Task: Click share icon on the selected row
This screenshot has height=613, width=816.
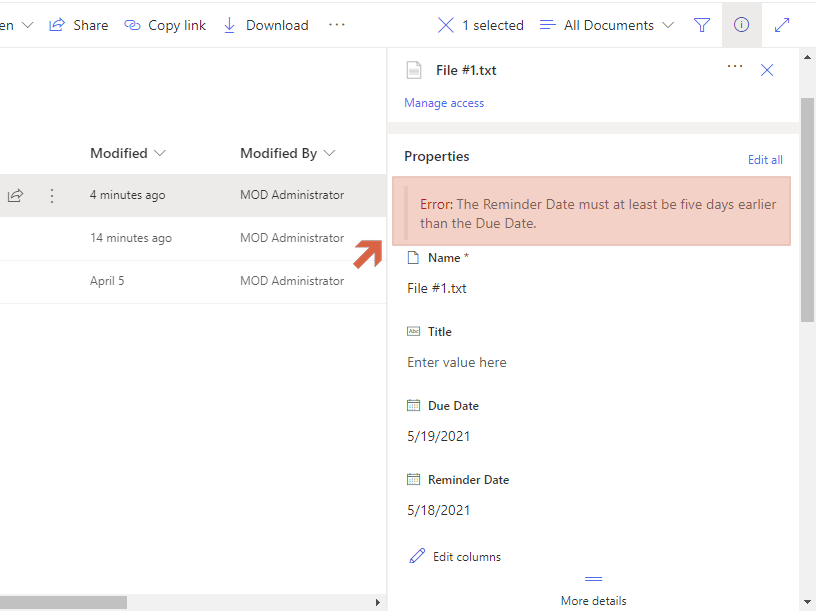Action: click(15, 195)
